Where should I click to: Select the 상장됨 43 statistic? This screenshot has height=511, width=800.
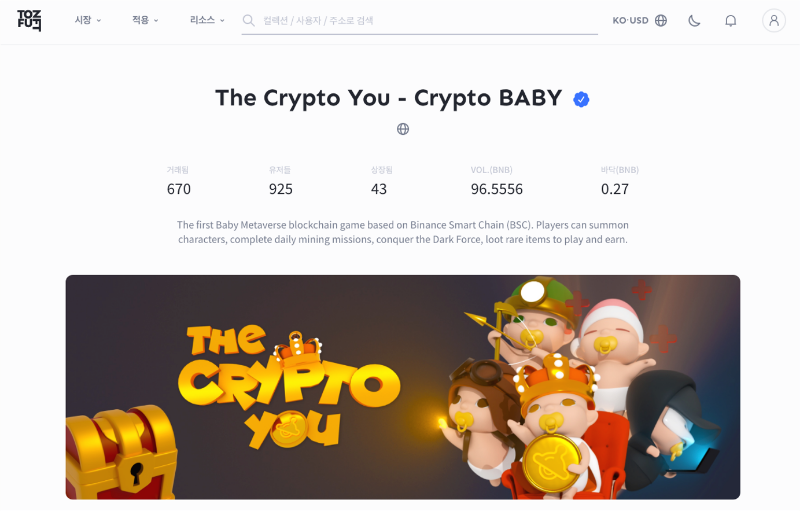pos(382,181)
